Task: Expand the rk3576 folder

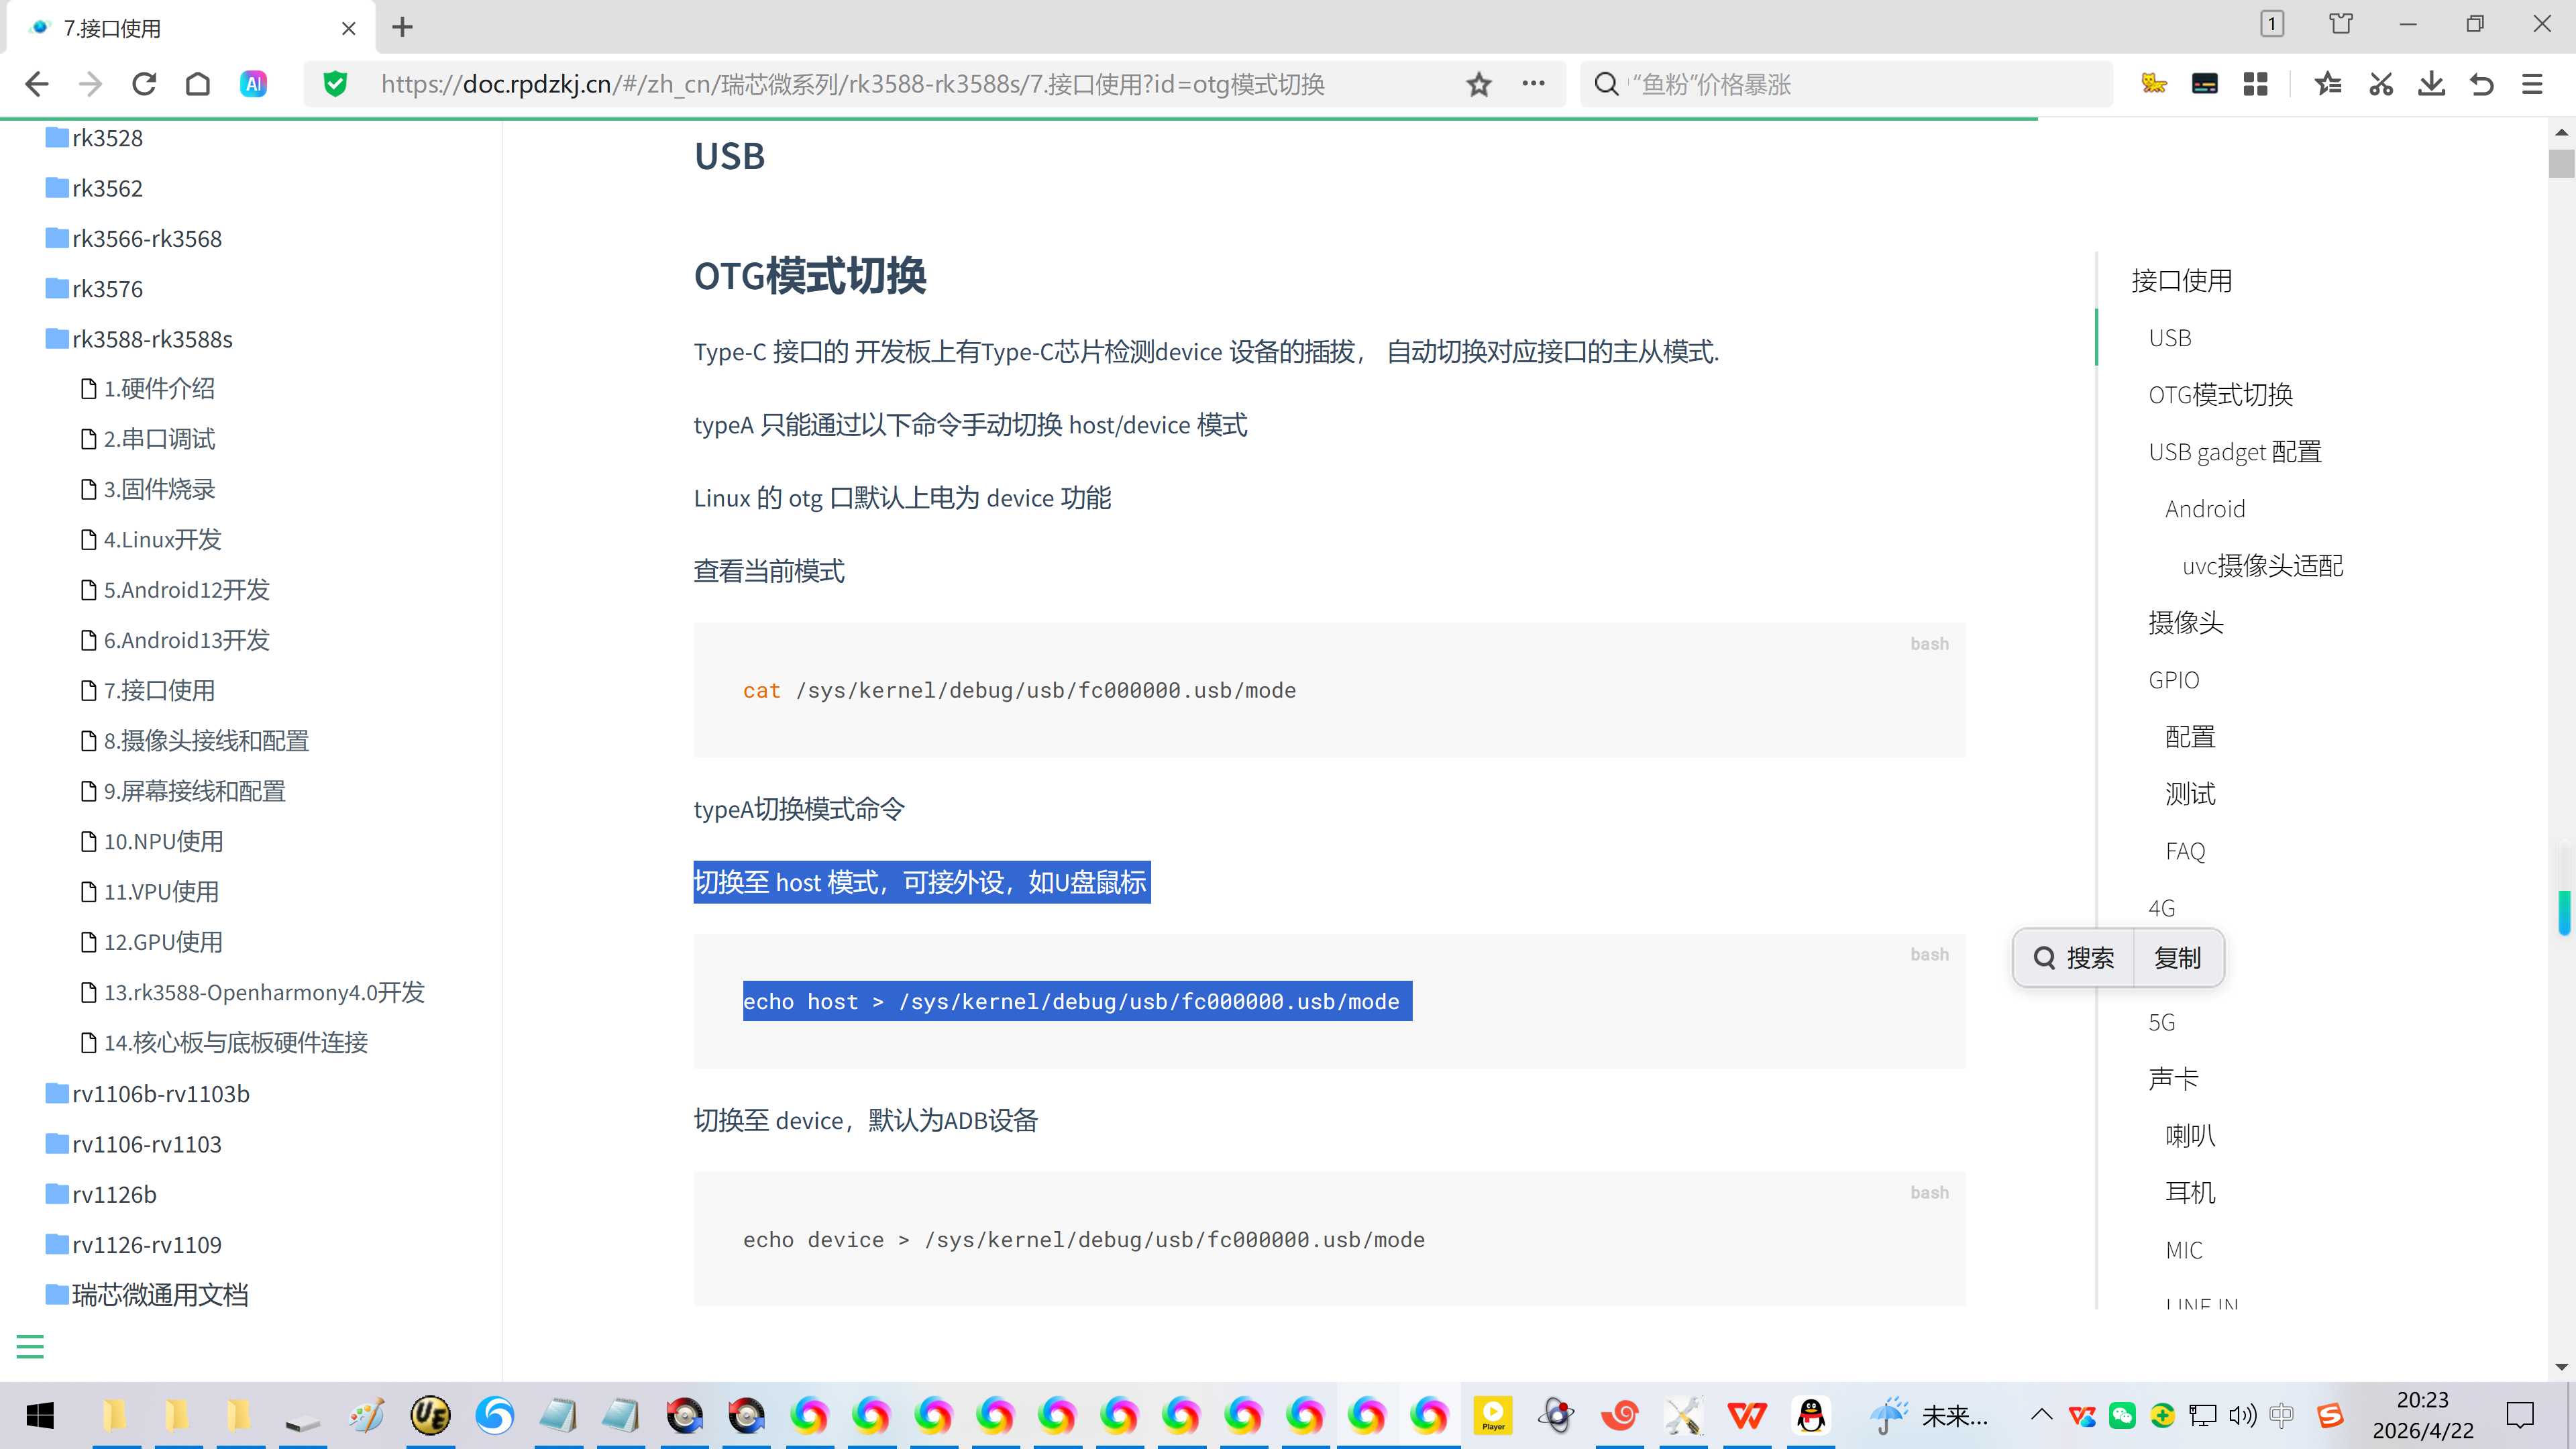Action: click(107, 289)
